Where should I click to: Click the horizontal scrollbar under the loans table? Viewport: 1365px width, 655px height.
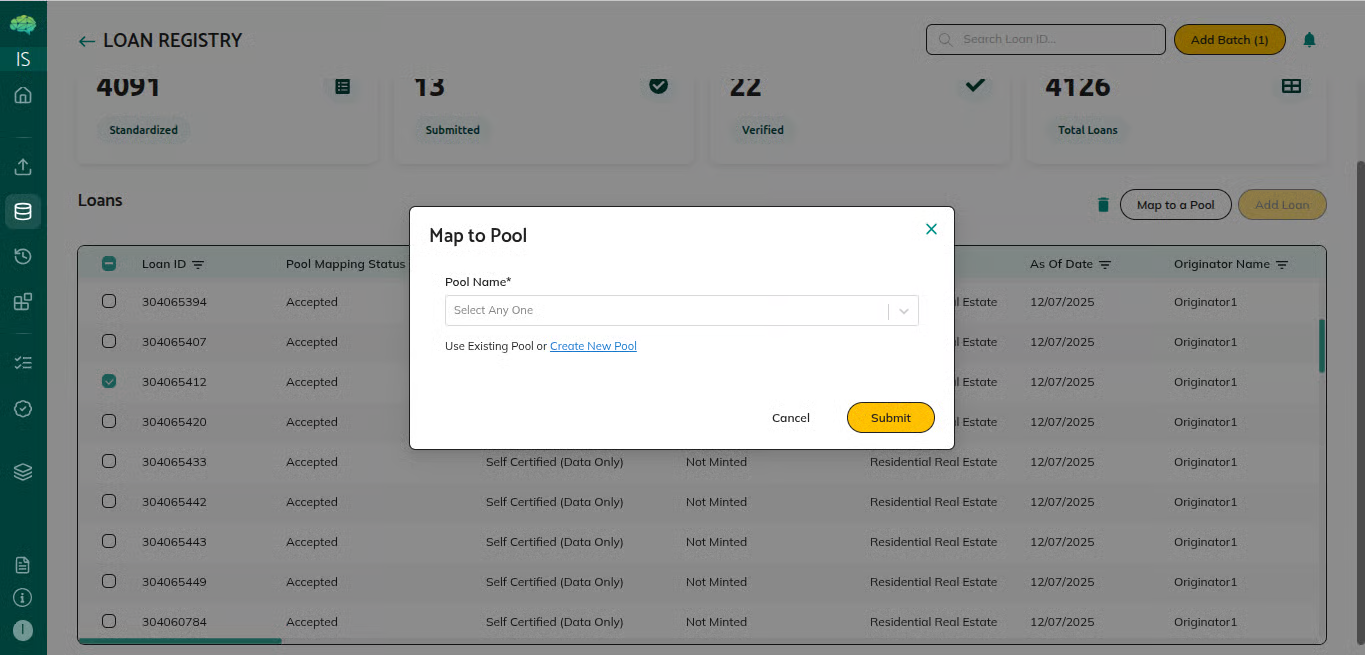coord(180,641)
